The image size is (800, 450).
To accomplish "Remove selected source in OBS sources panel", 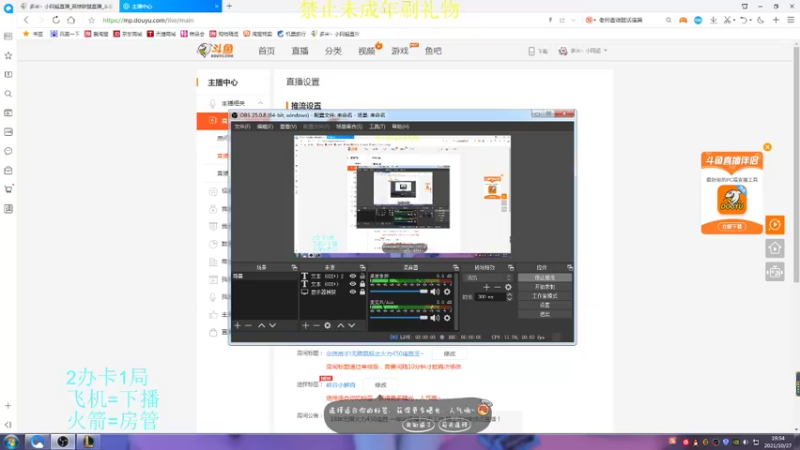I will coord(316,326).
